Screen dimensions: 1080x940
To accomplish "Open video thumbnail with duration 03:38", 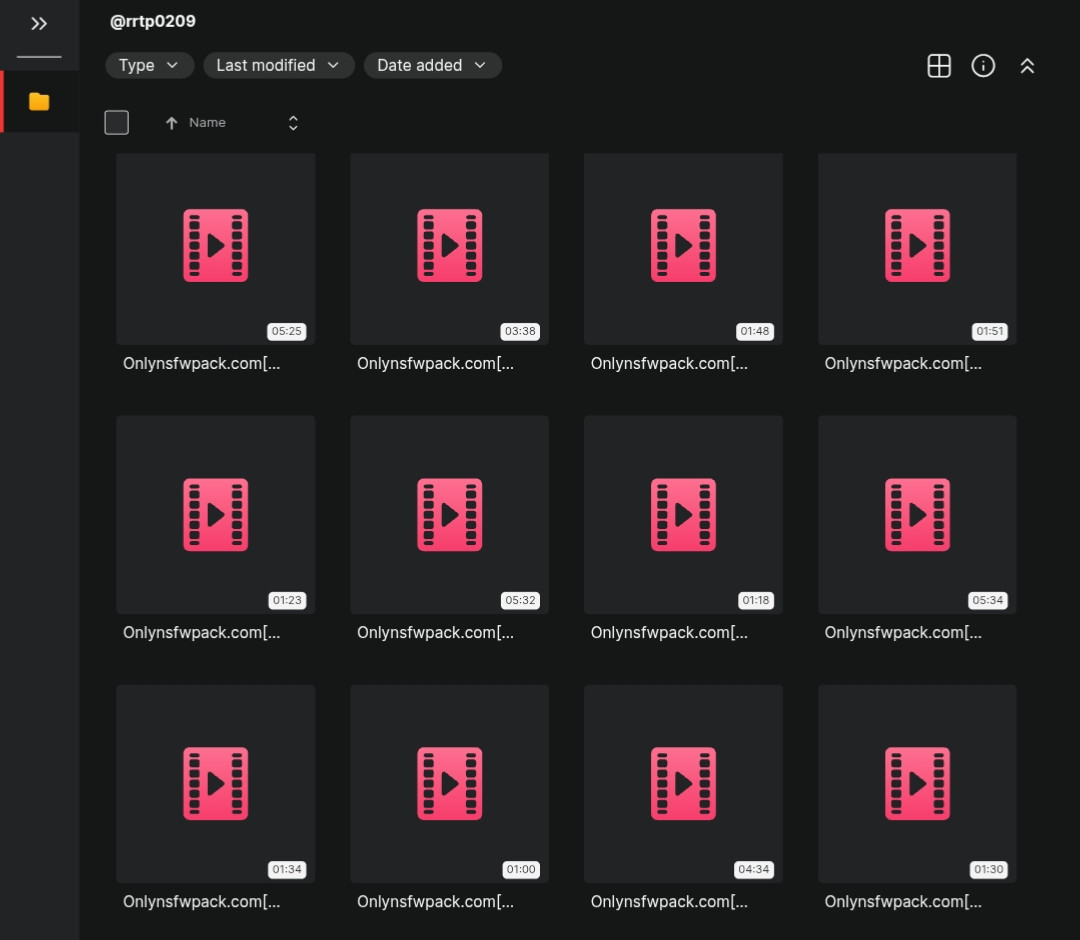I will (449, 249).
